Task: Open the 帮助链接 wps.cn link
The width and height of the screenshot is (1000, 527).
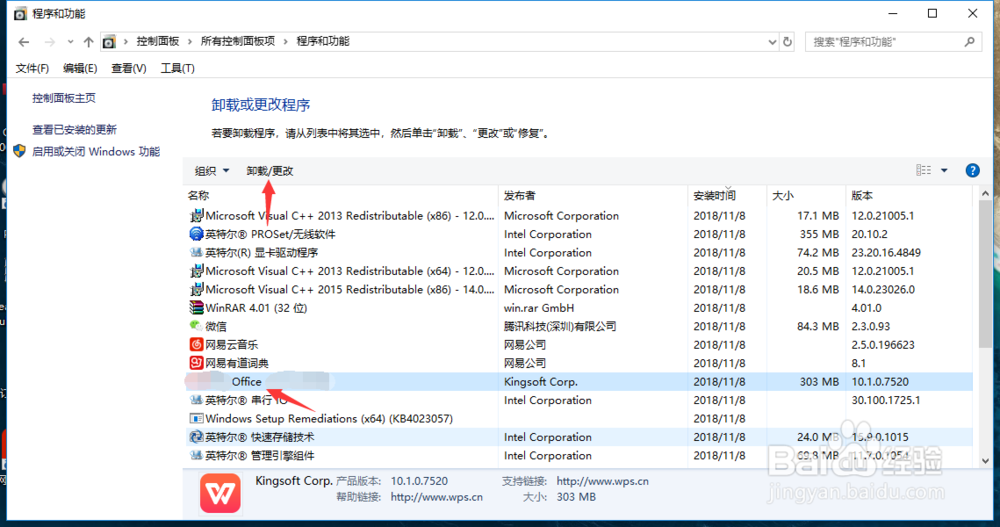Action: coord(436,497)
